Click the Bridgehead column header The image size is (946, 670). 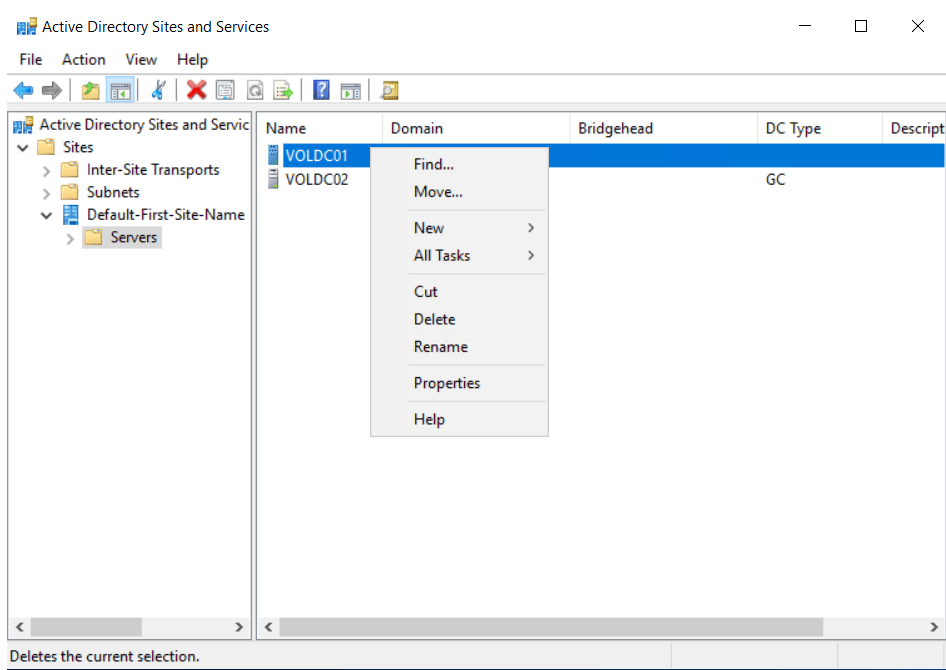click(615, 128)
